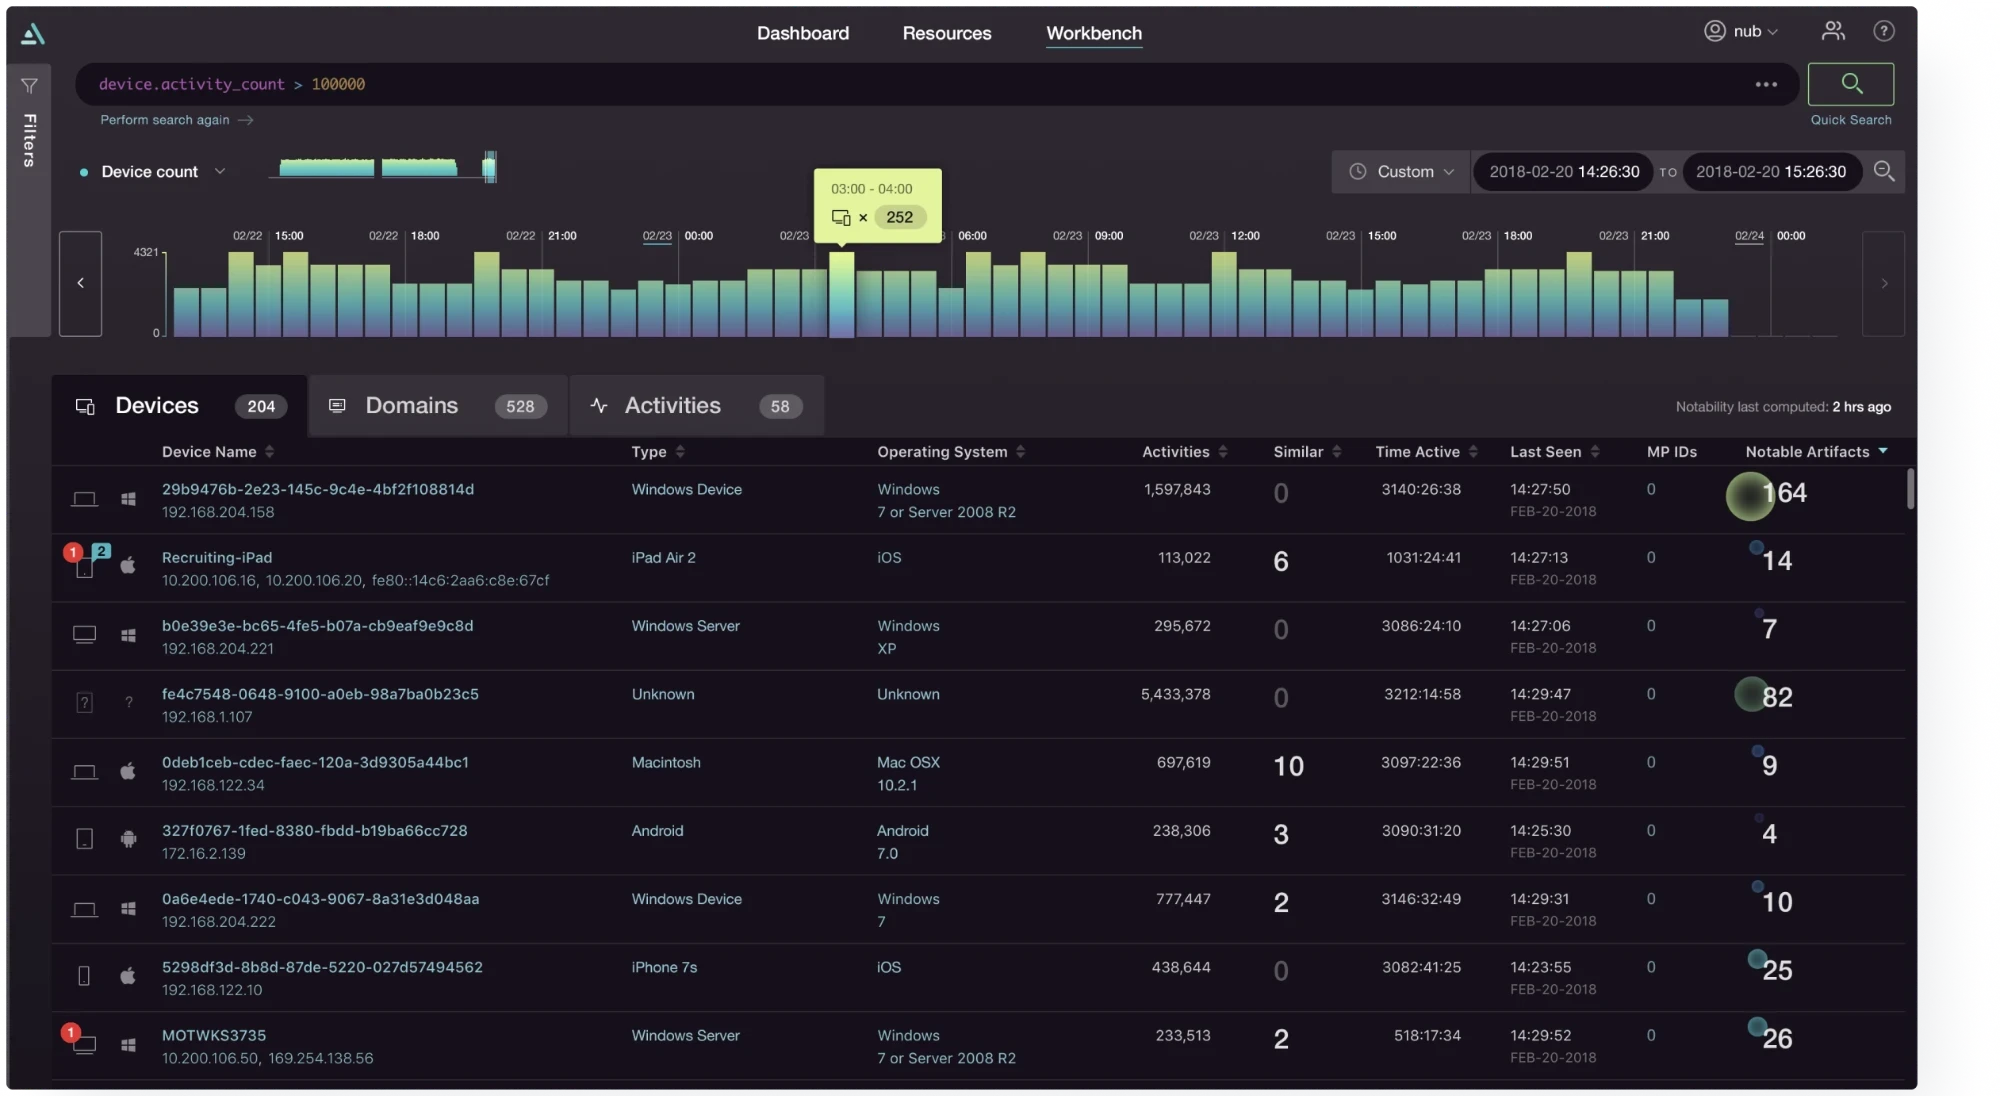
Task: Open the Recruiting-iPad device link
Action: click(x=217, y=557)
